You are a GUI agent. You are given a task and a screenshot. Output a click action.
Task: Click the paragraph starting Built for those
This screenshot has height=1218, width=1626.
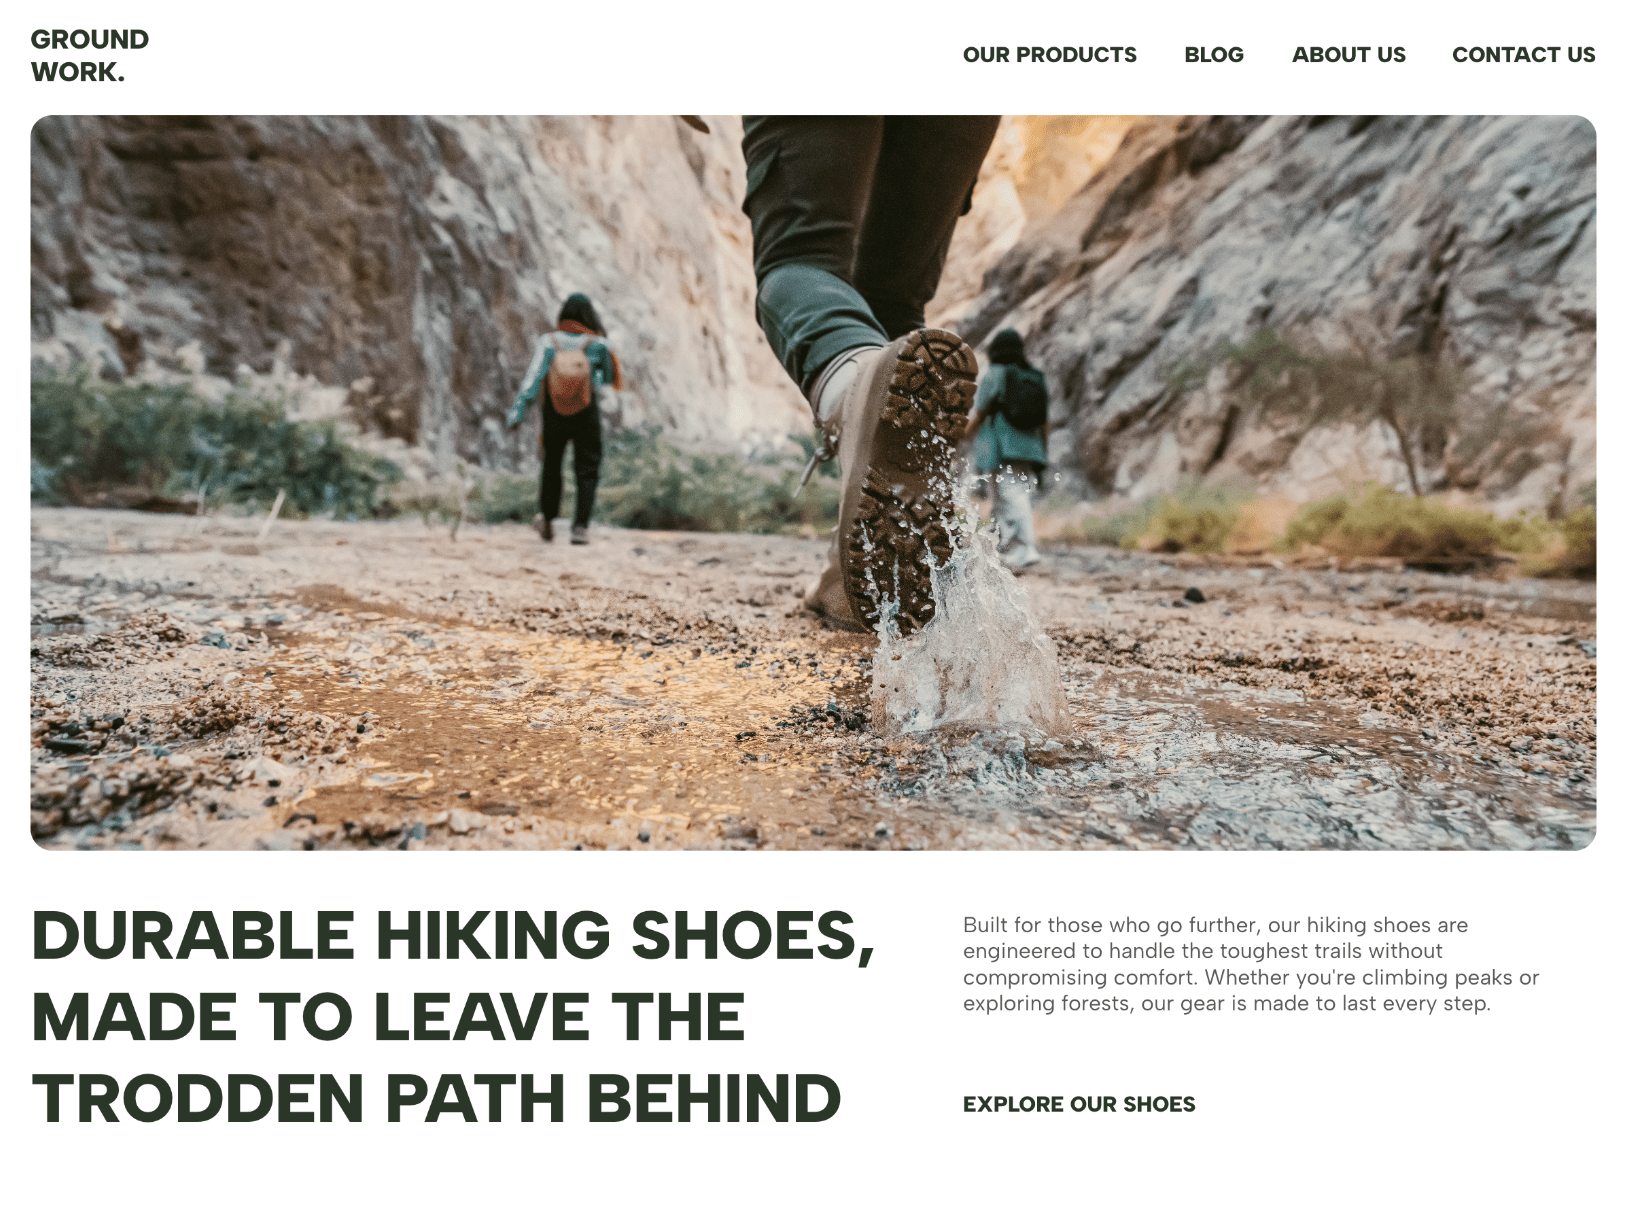[1250, 964]
